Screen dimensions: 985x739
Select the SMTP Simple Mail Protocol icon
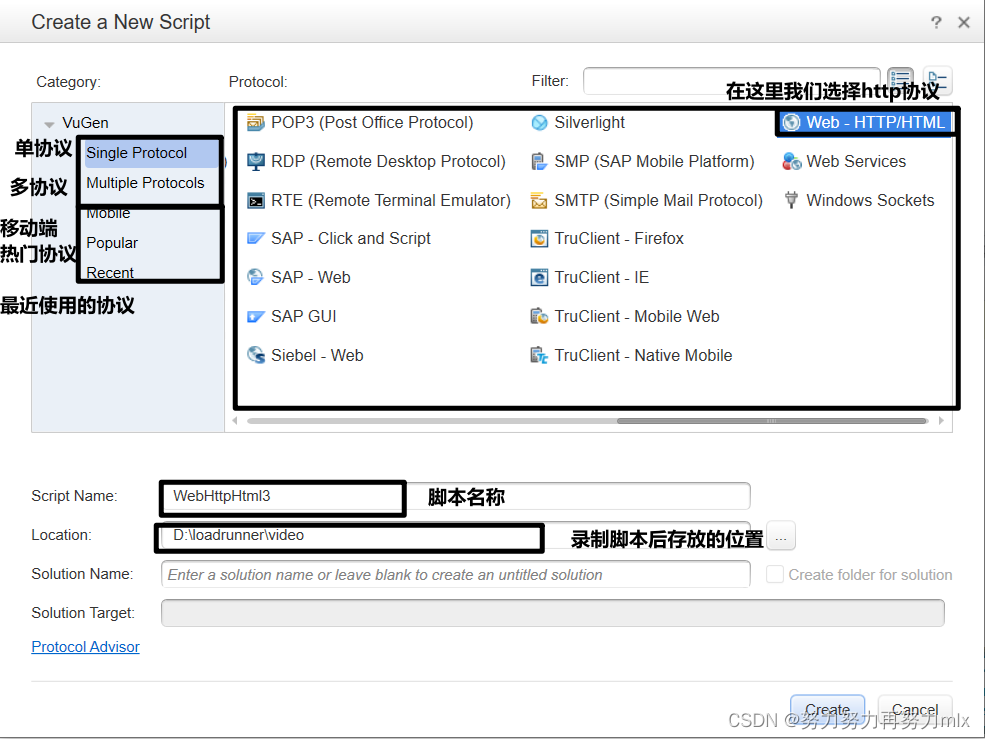(x=540, y=200)
